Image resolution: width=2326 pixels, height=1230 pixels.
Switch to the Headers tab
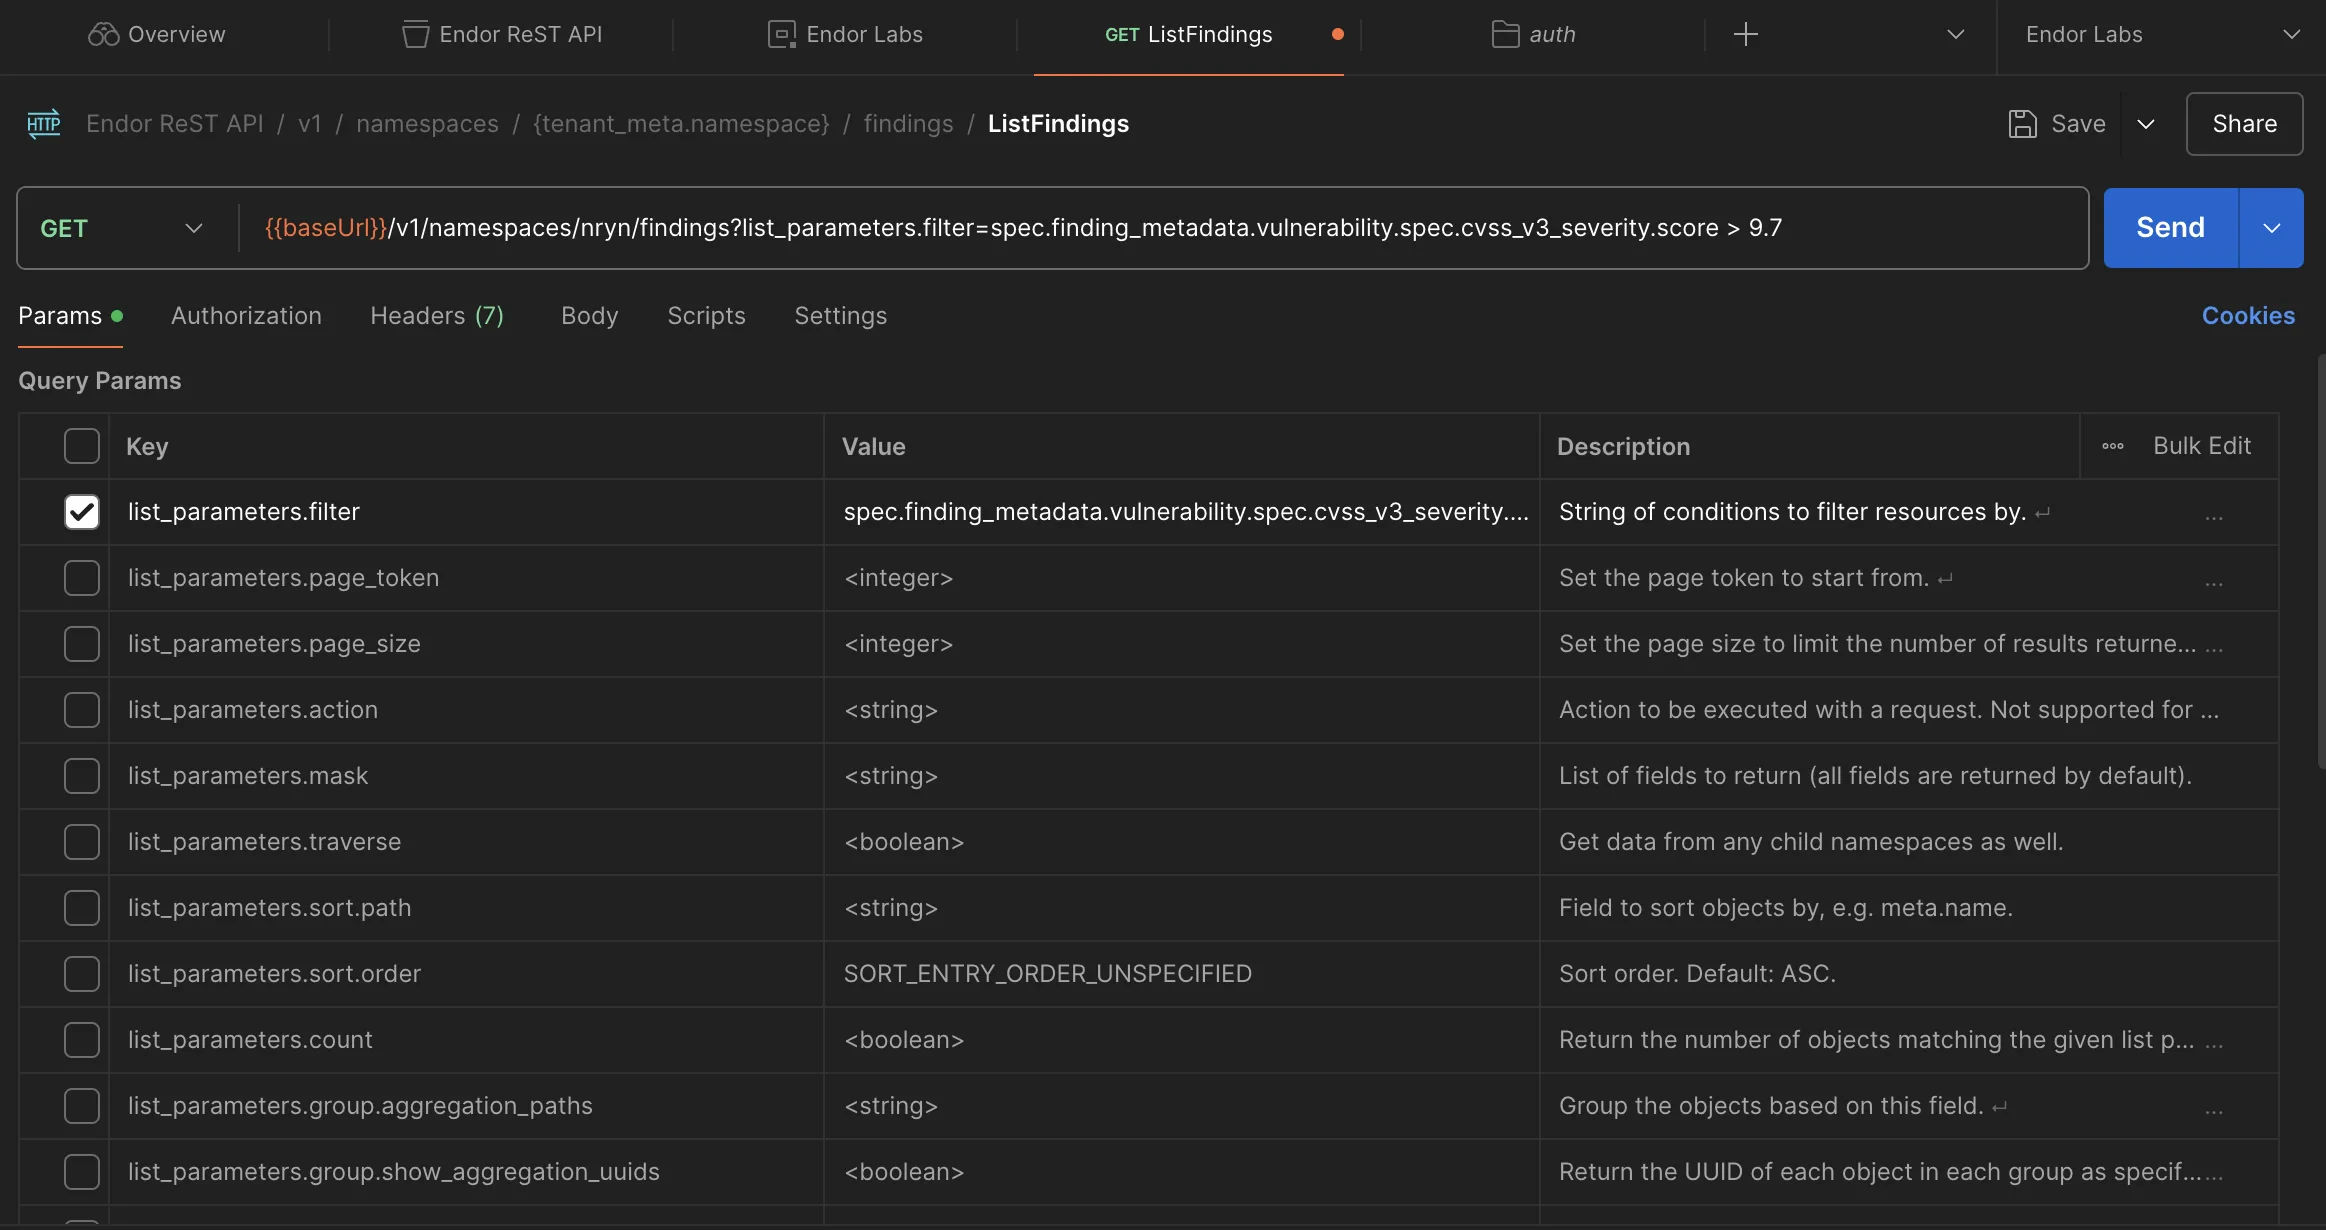437,315
